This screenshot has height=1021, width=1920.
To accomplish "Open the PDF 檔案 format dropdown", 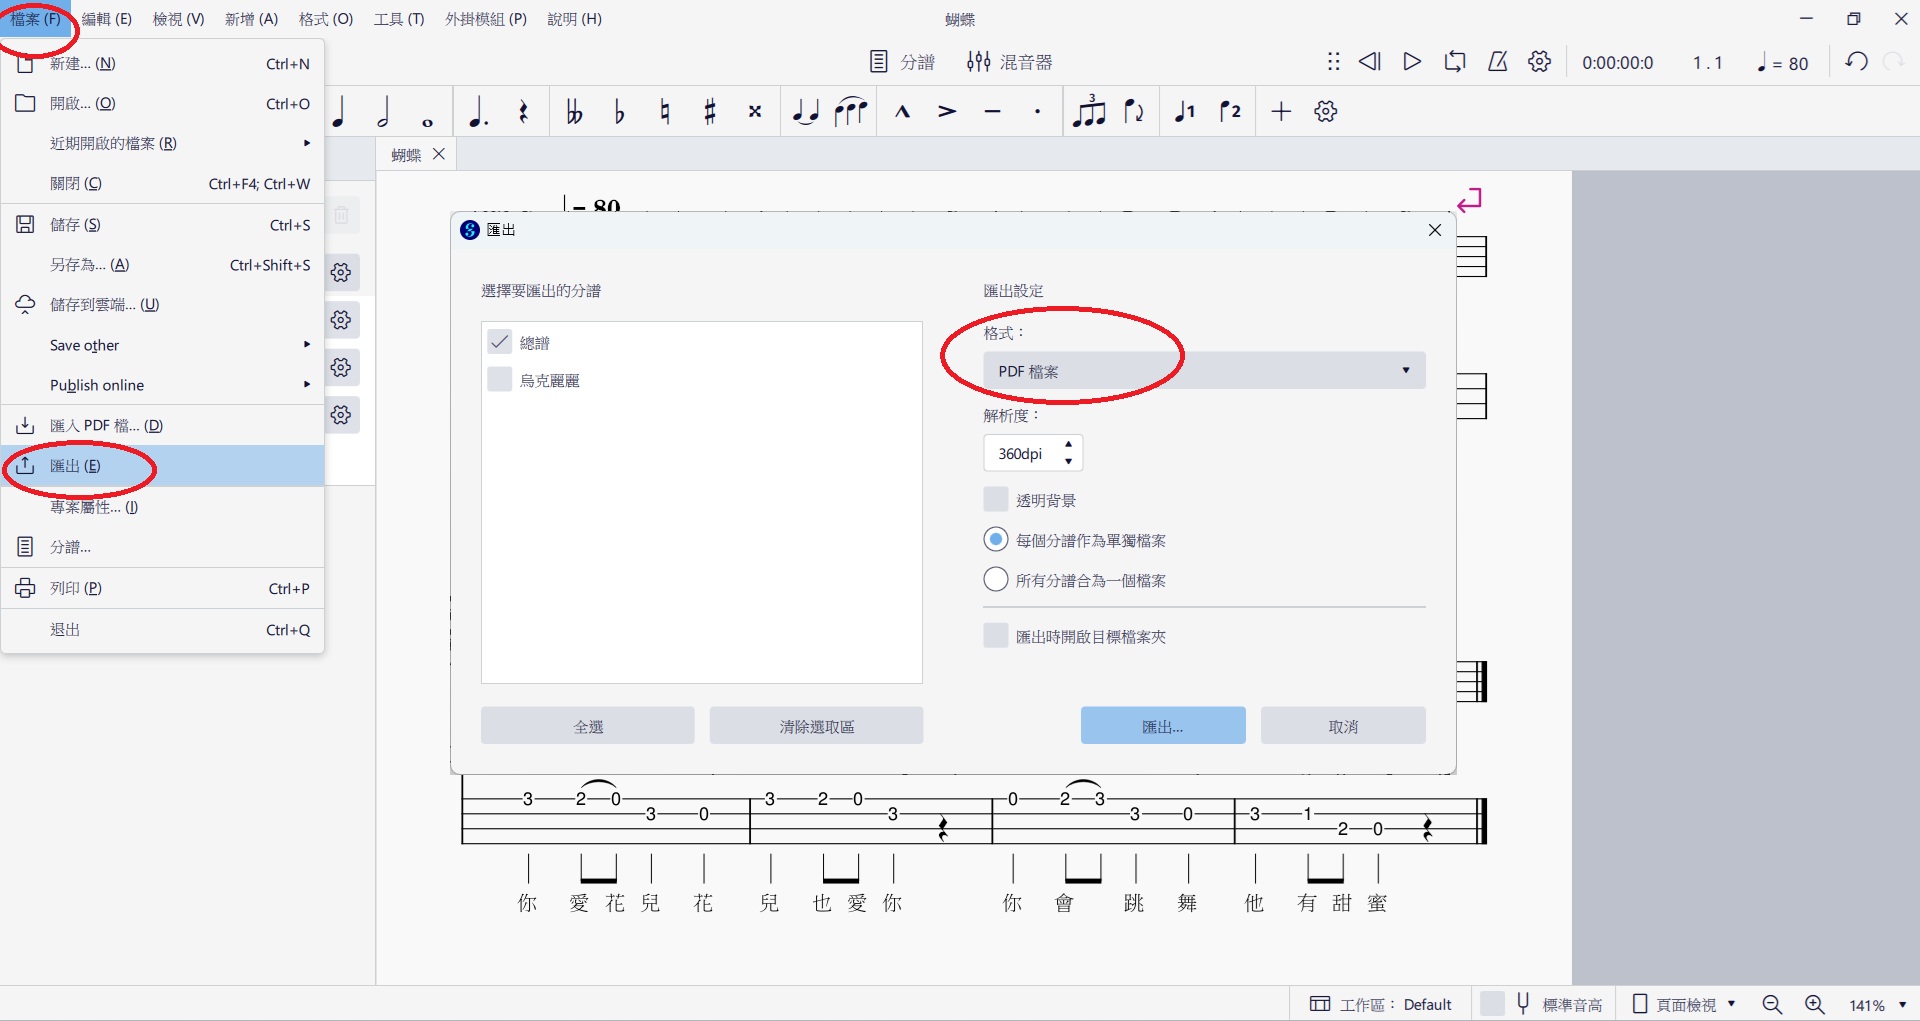I will coord(1204,371).
